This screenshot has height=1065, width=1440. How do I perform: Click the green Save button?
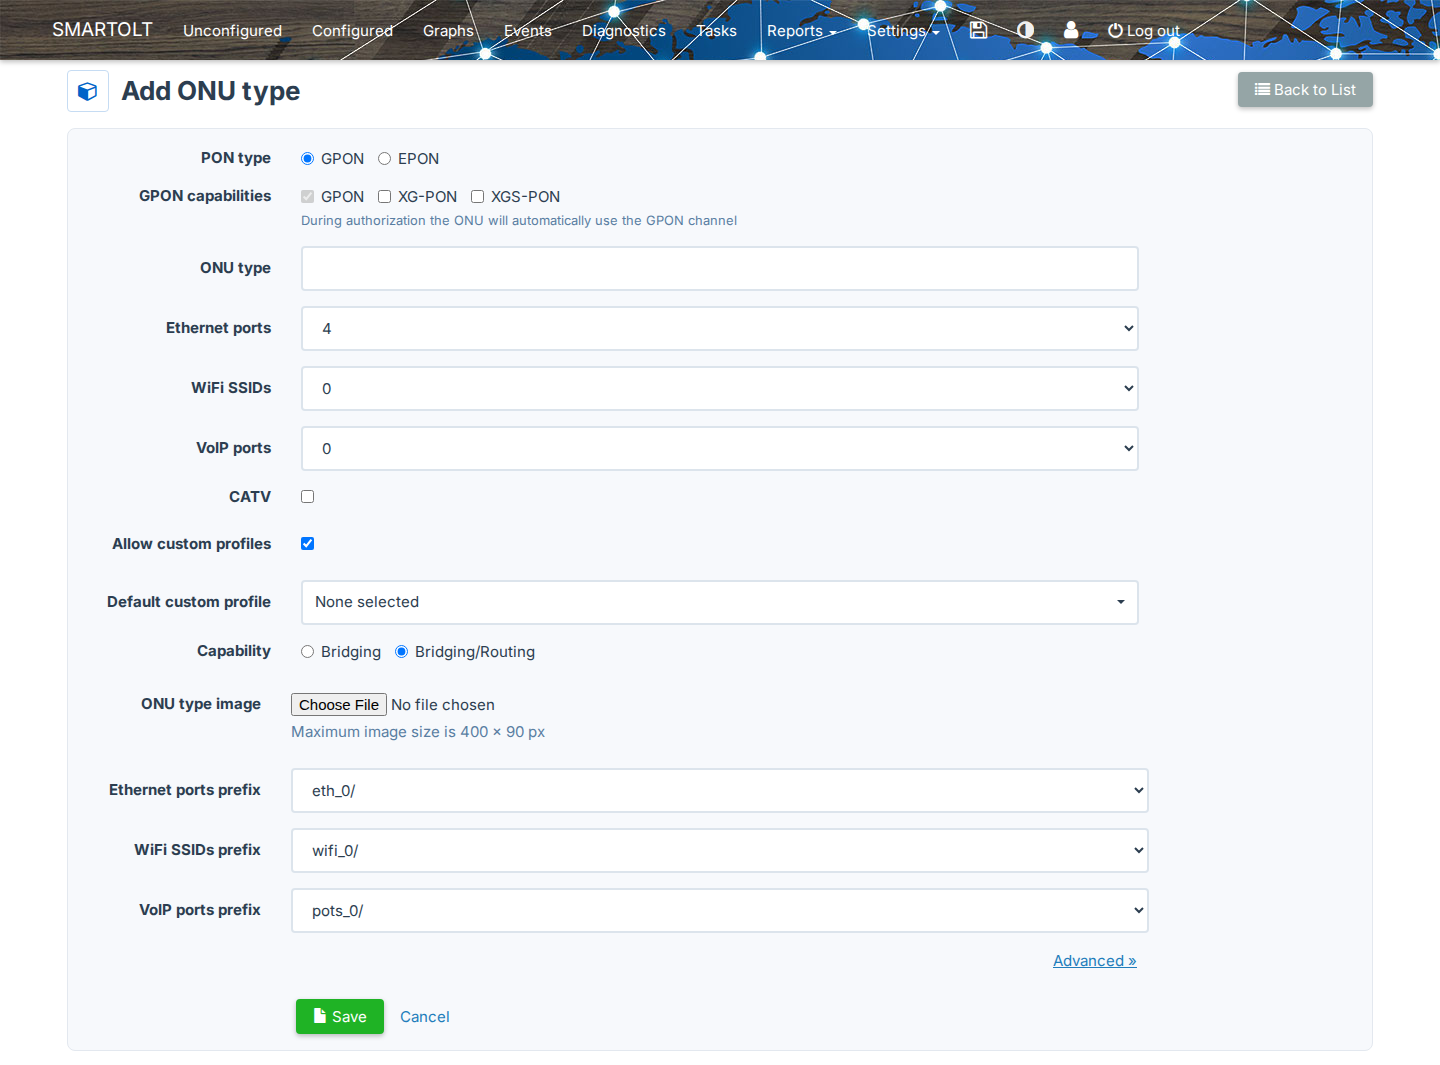pyautogui.click(x=340, y=1017)
